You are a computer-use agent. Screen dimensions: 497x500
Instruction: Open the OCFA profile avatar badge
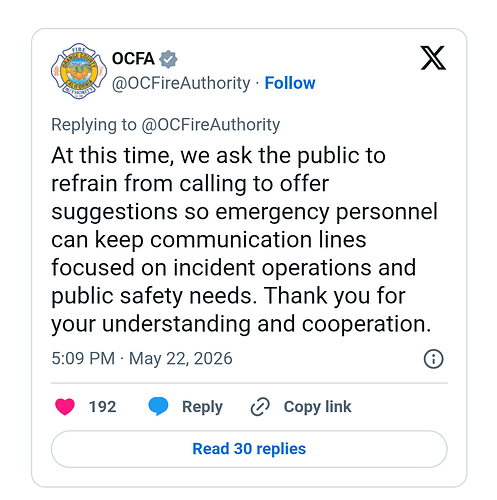click(x=79, y=71)
